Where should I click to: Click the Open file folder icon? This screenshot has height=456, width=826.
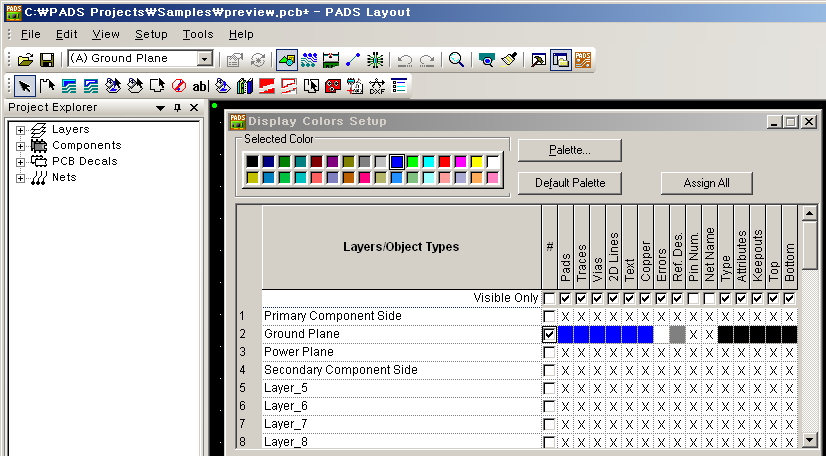tap(25, 60)
